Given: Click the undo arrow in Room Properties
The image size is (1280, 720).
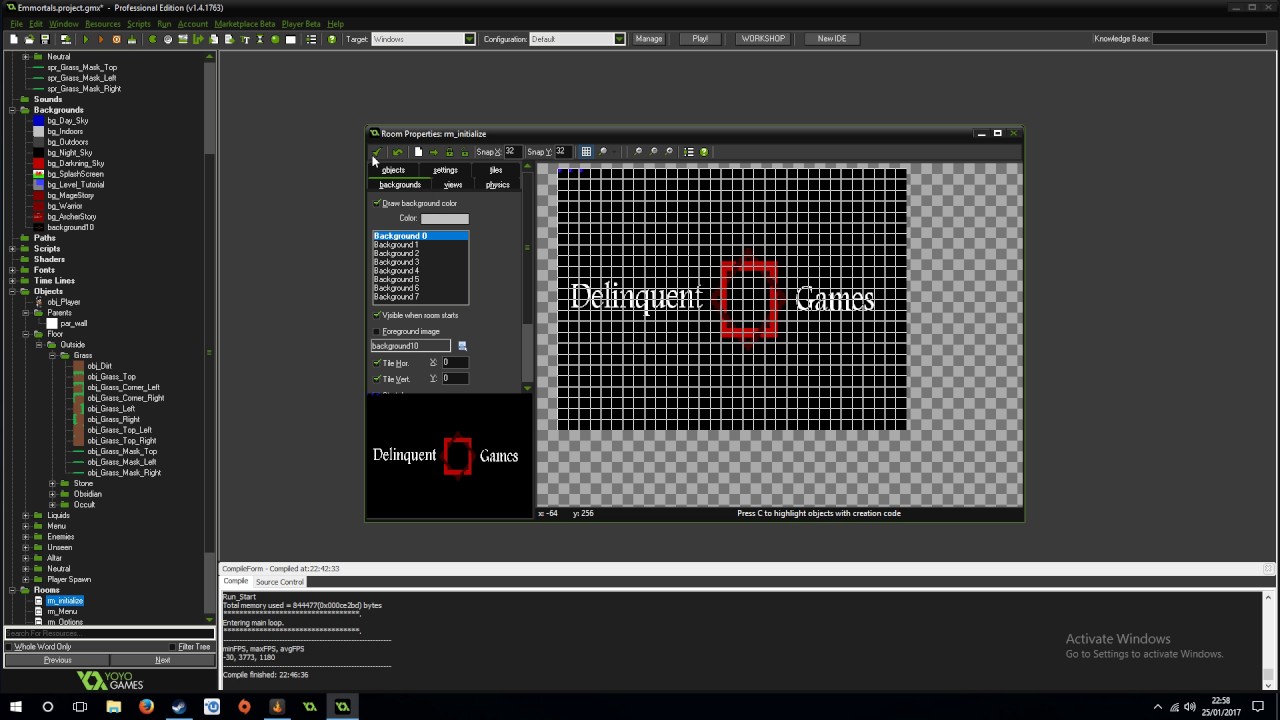Looking at the screenshot, I should (398, 152).
